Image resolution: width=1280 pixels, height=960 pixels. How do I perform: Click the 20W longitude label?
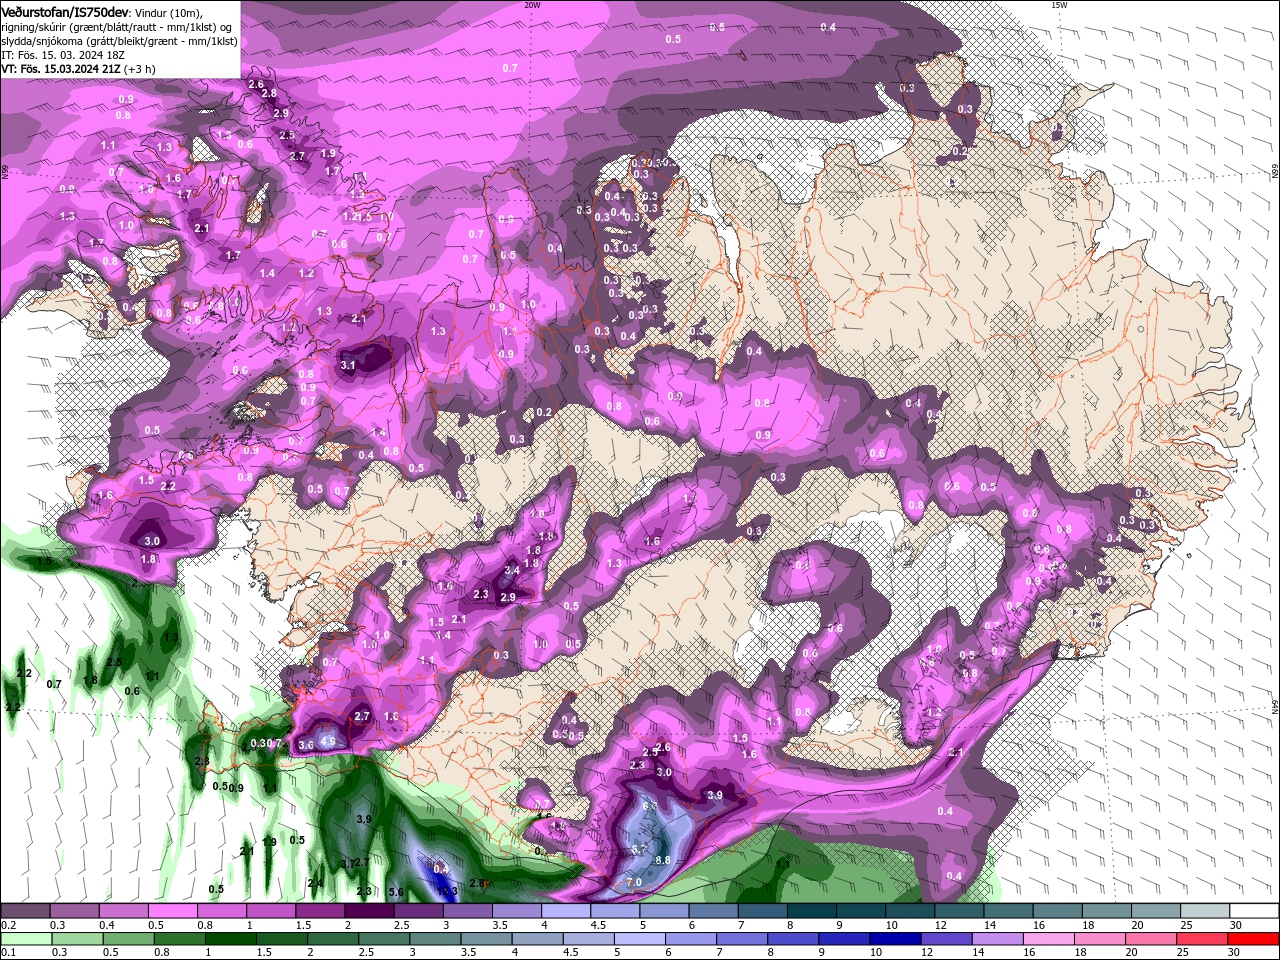pyautogui.click(x=532, y=5)
